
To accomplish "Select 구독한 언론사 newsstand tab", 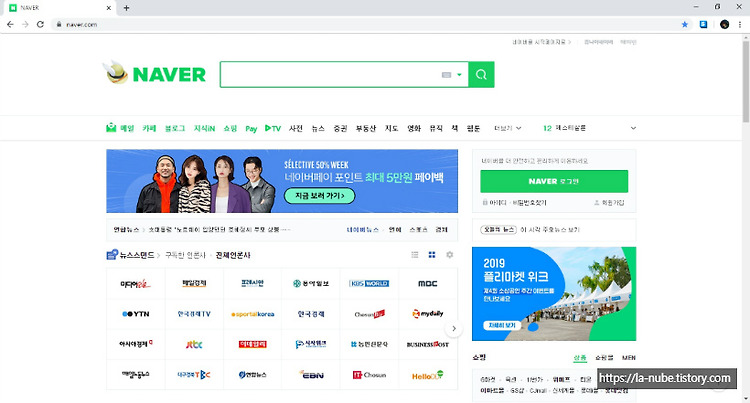I will tap(185, 255).
